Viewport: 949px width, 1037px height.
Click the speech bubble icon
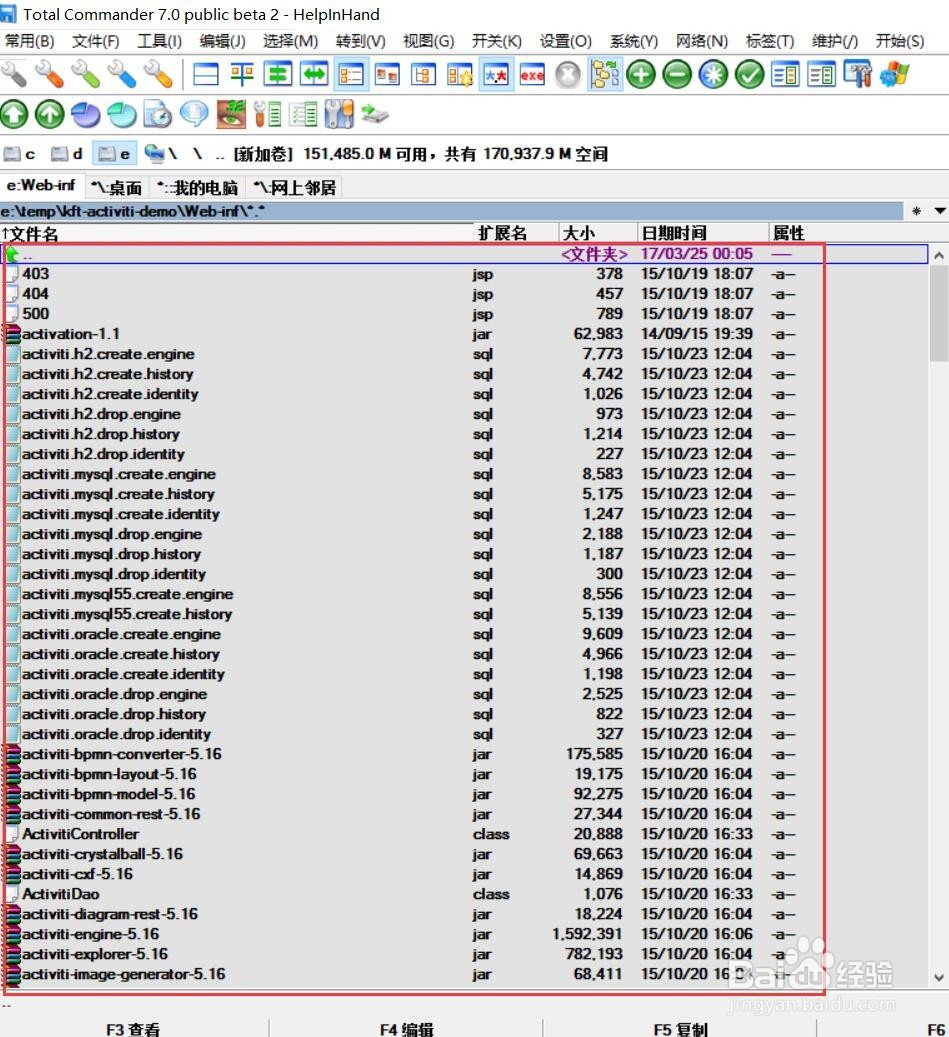(x=194, y=114)
